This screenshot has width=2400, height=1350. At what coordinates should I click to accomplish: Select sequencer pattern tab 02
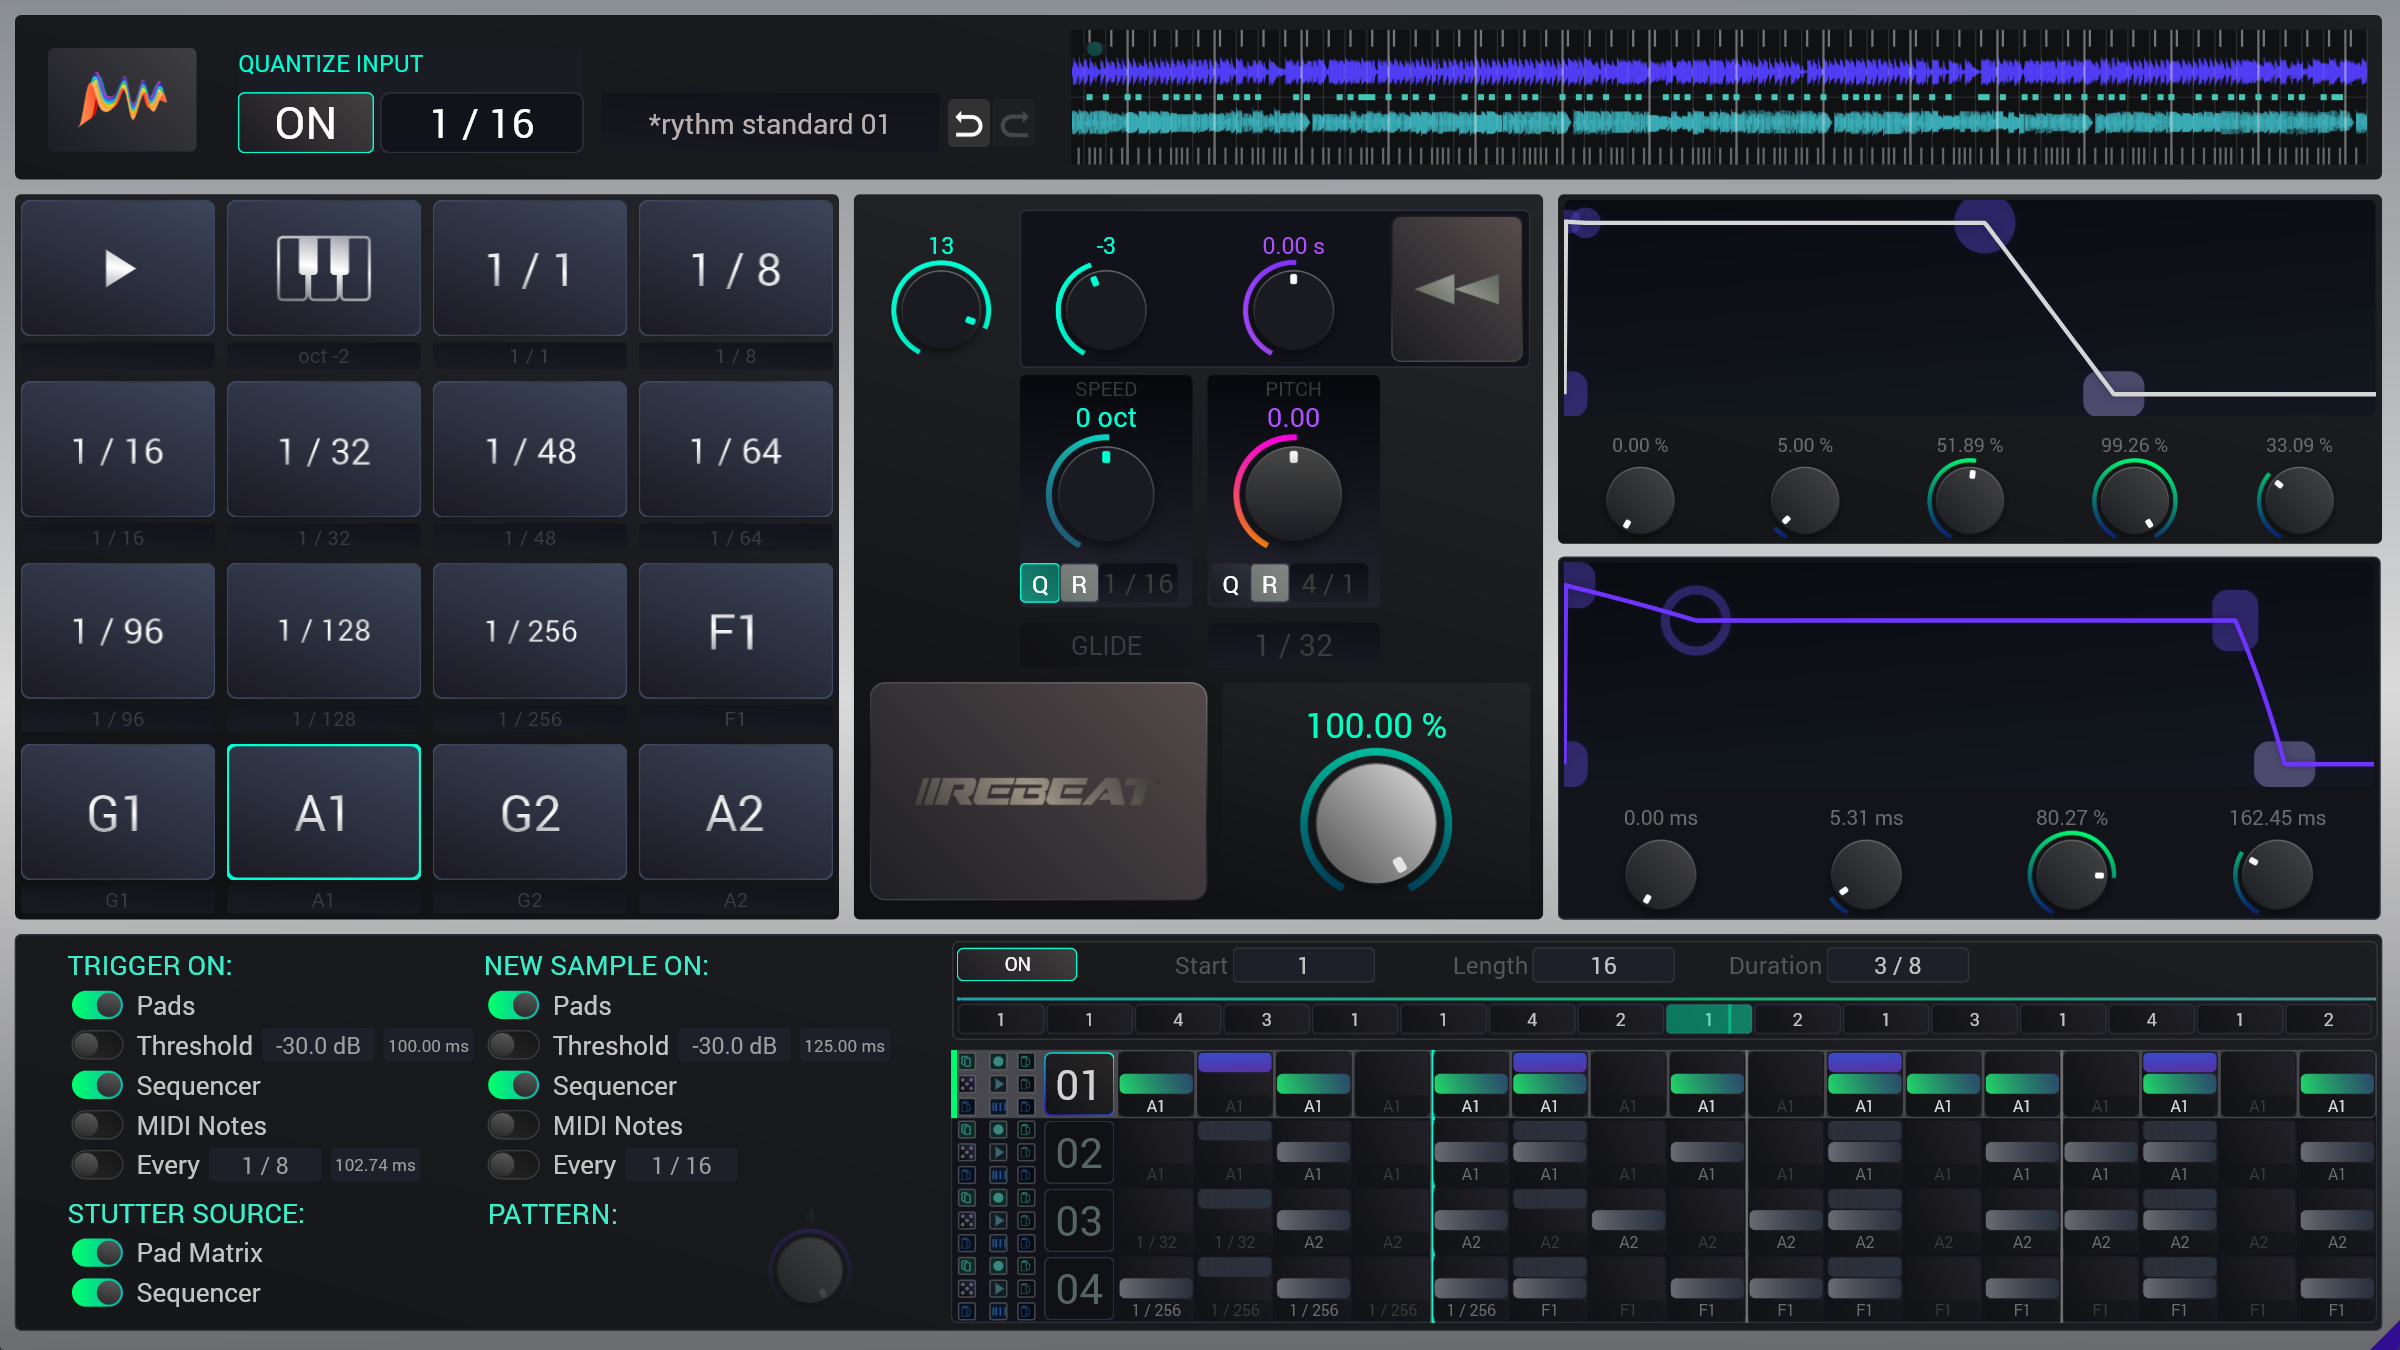(x=1078, y=1152)
